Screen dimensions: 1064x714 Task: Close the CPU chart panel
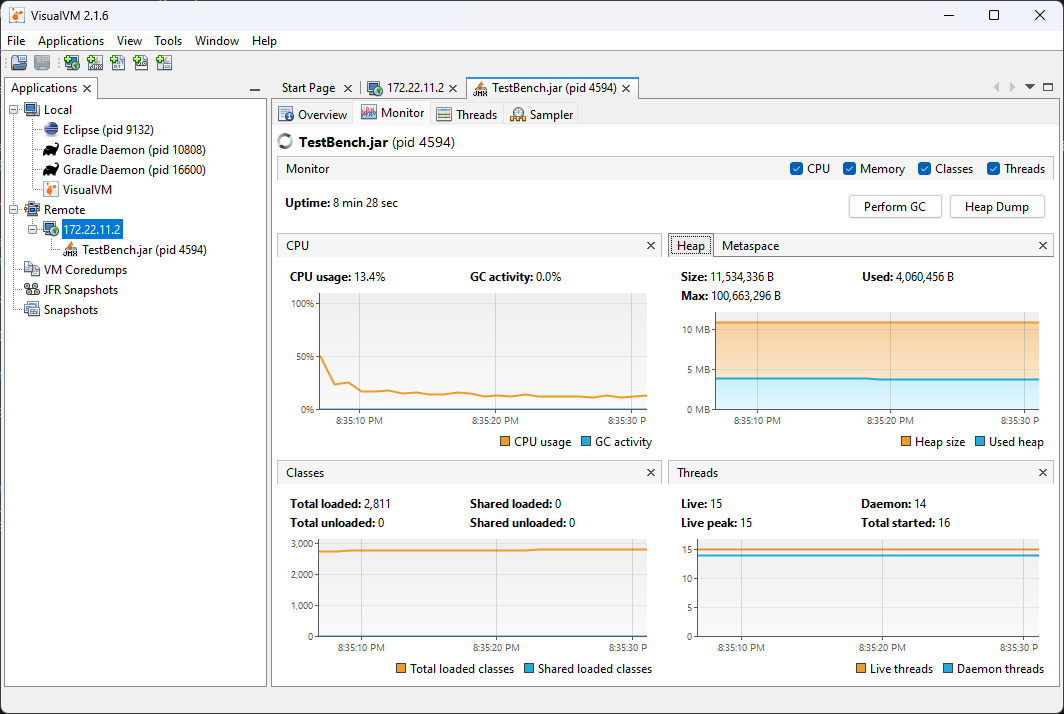coord(651,246)
